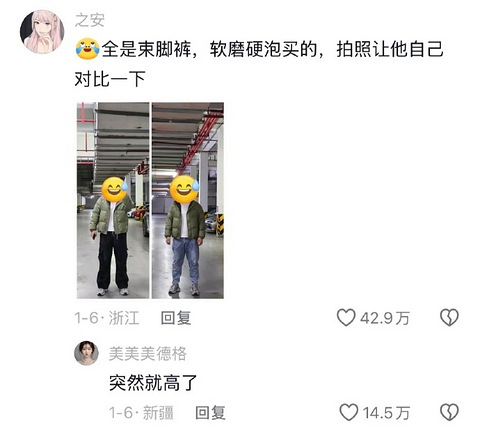The width and height of the screenshot is (480, 433).
Task: Dislike 之安's comment with broken heart
Action: point(449,317)
